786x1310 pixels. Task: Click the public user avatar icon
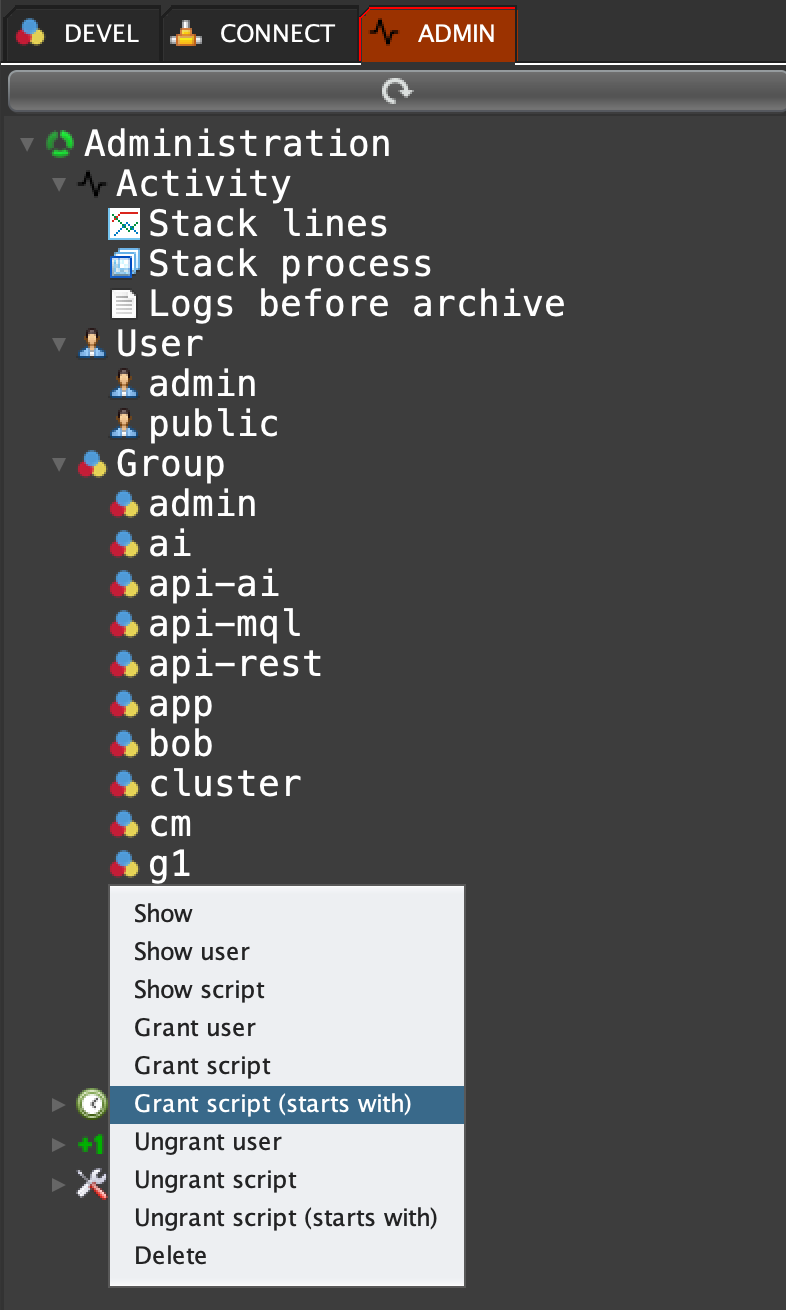click(123, 424)
